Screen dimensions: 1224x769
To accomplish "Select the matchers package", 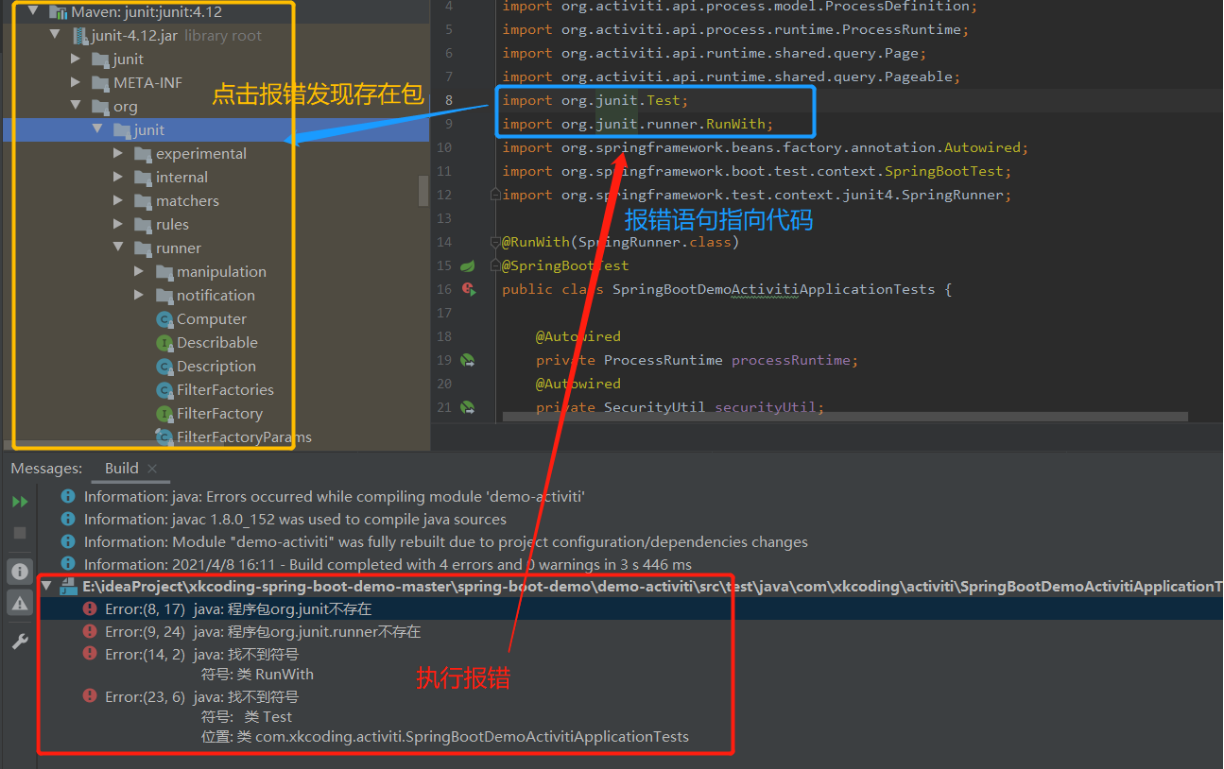I will pos(187,201).
